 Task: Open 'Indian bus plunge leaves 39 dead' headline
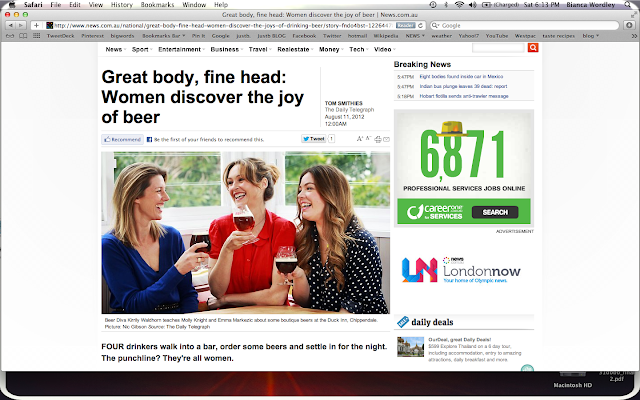(463, 86)
